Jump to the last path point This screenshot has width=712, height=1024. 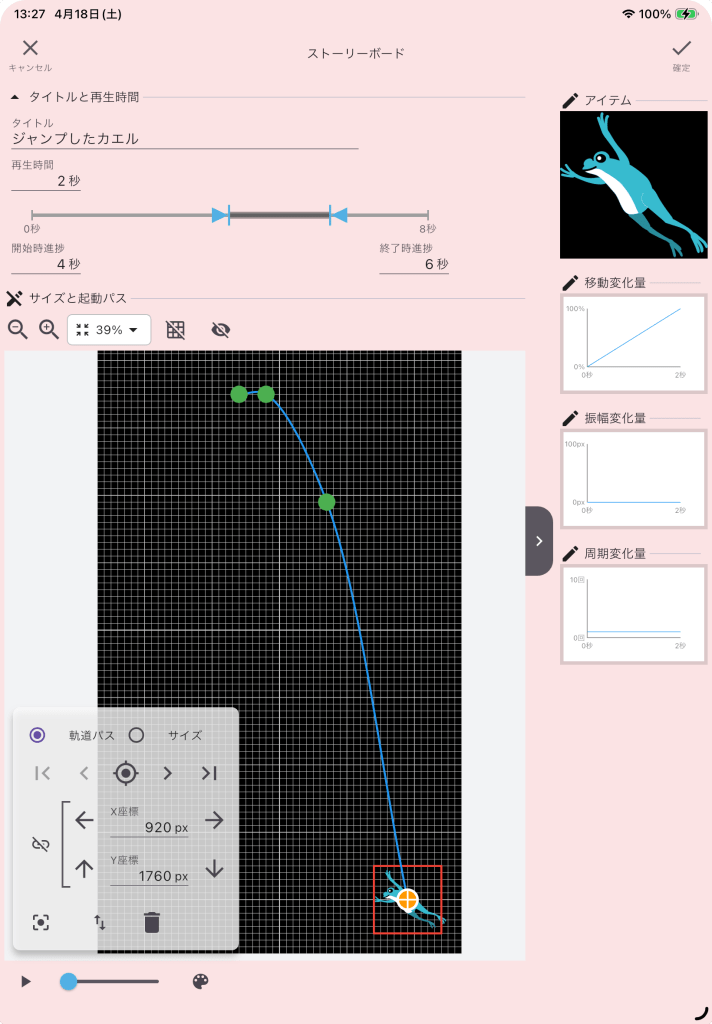[209, 773]
